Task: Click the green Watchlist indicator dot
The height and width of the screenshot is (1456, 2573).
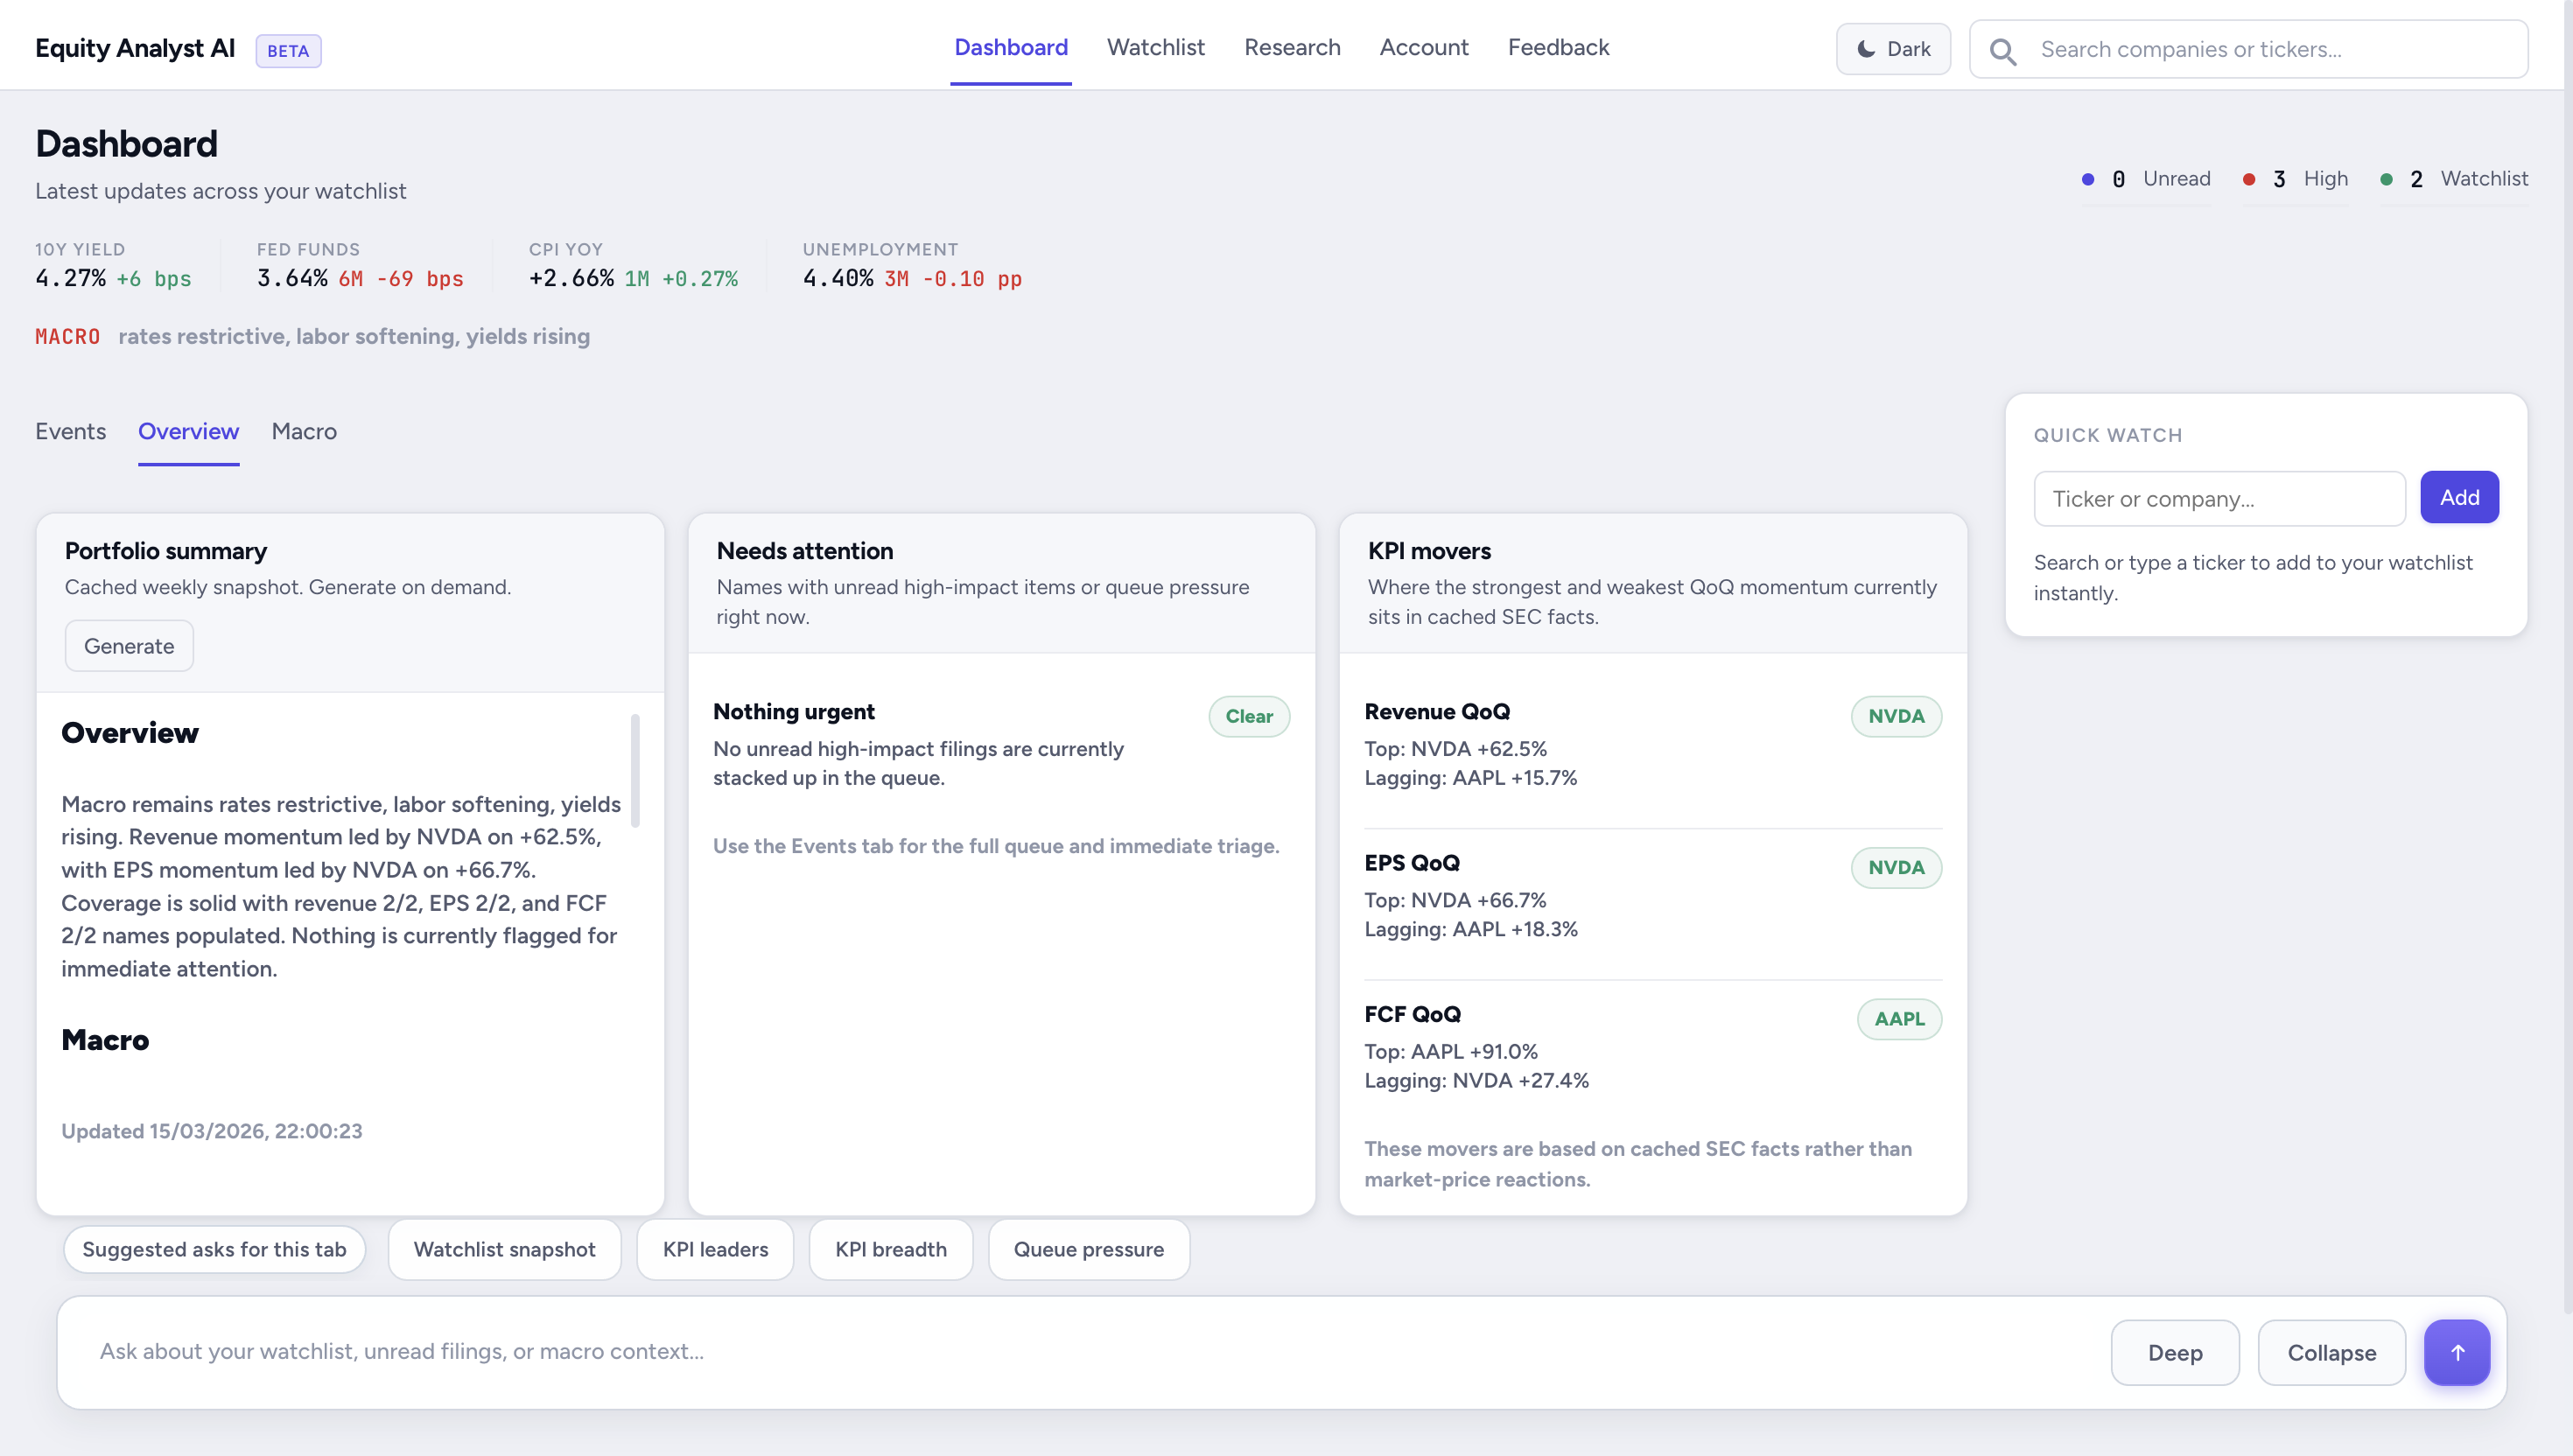Action: click(x=2386, y=178)
